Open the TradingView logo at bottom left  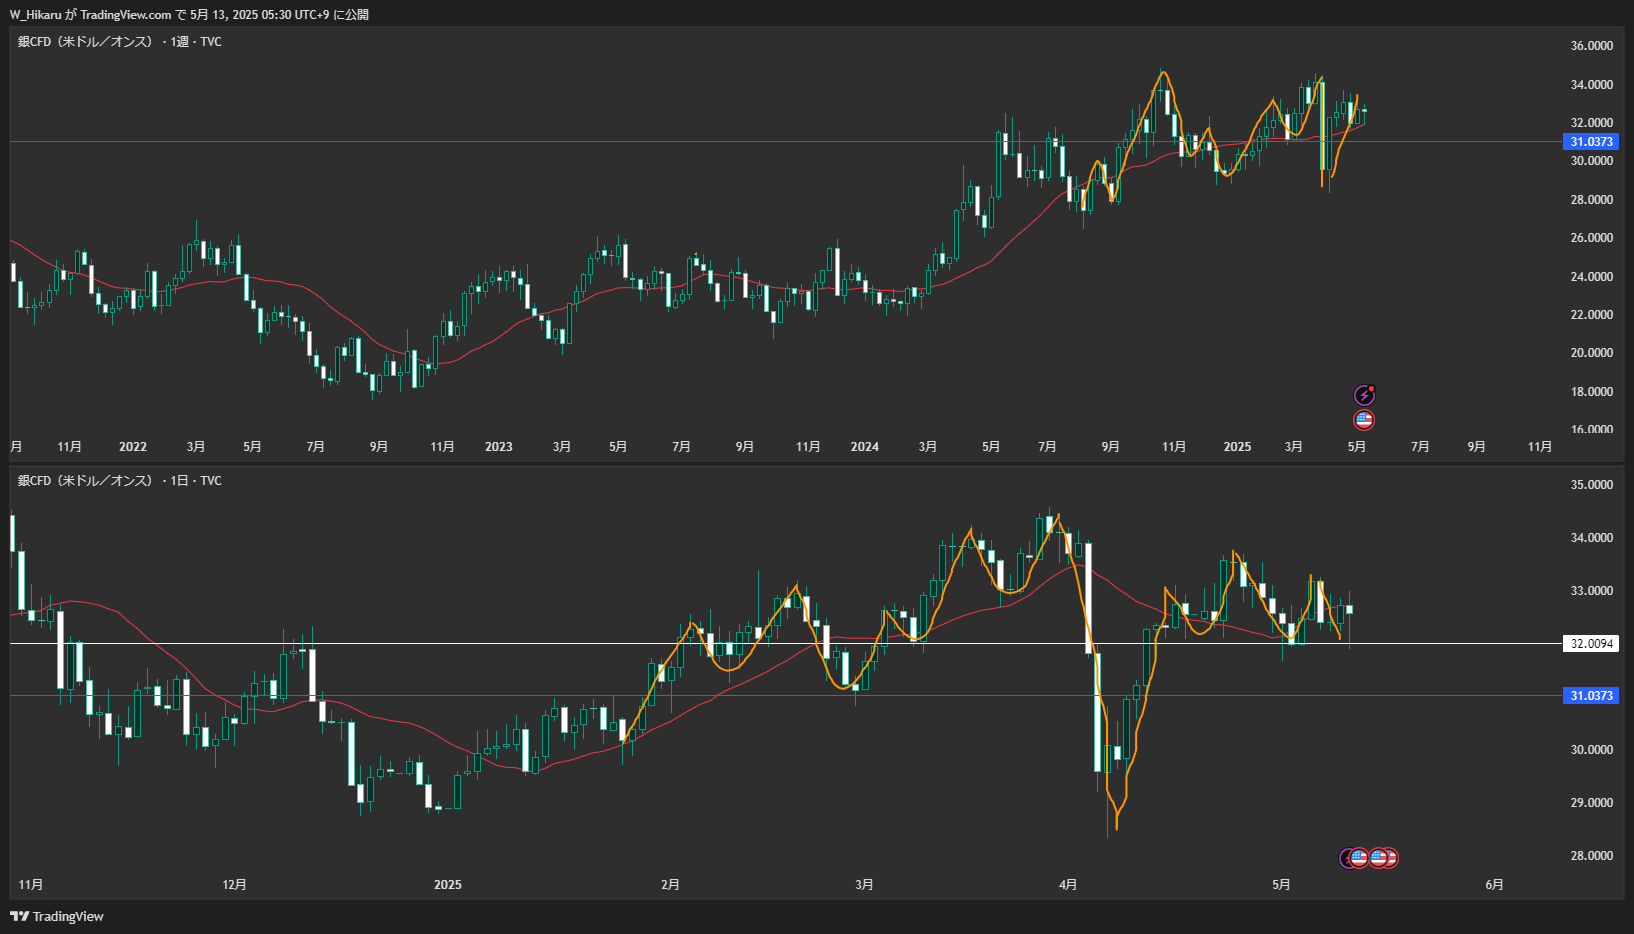click(x=57, y=916)
